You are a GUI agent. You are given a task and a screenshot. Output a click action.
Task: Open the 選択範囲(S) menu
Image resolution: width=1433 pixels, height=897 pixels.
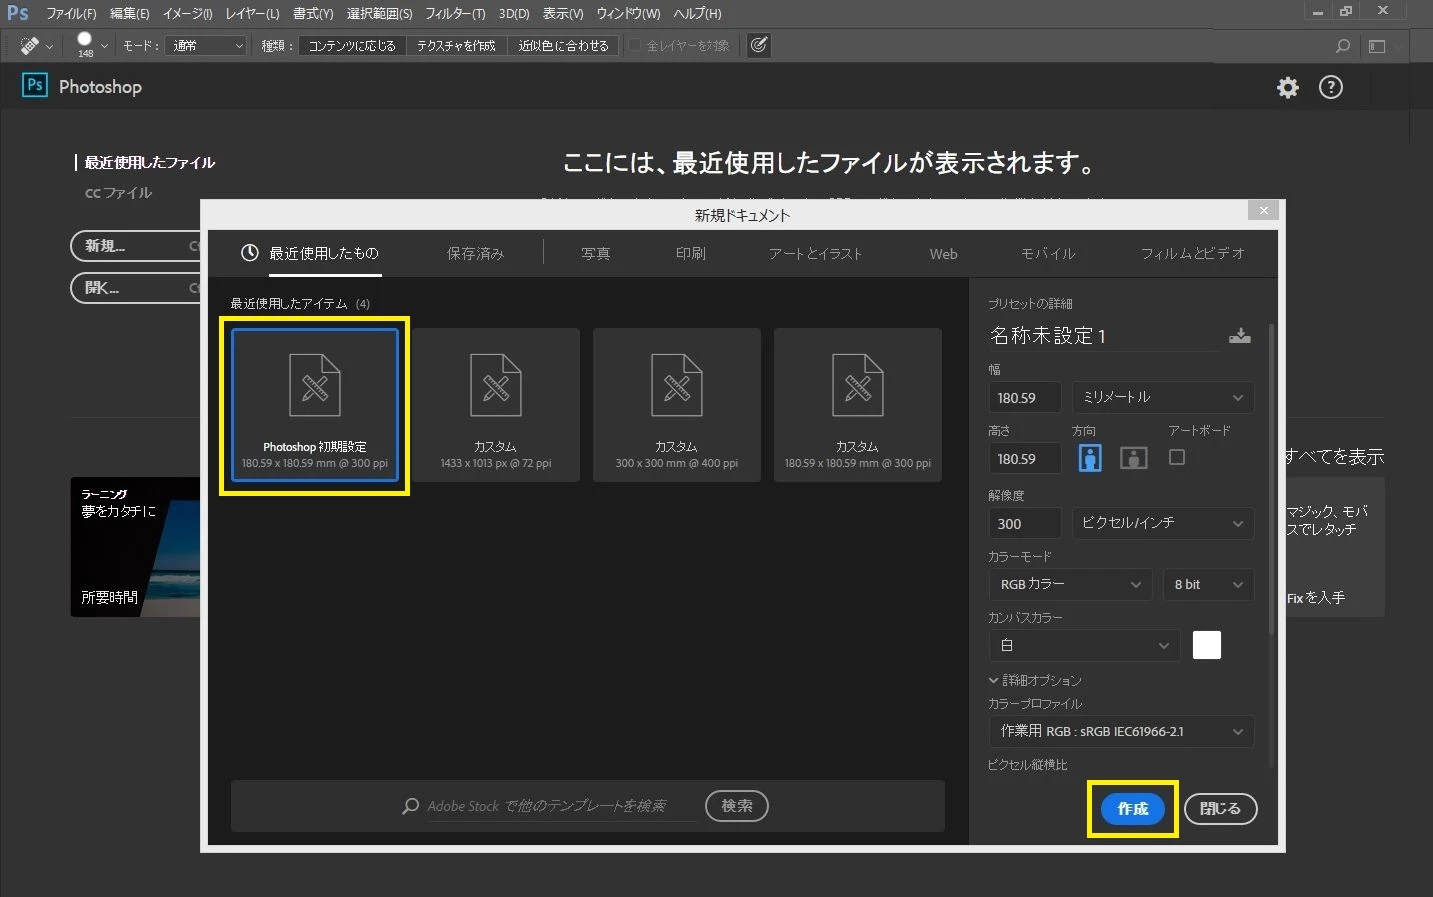(380, 13)
